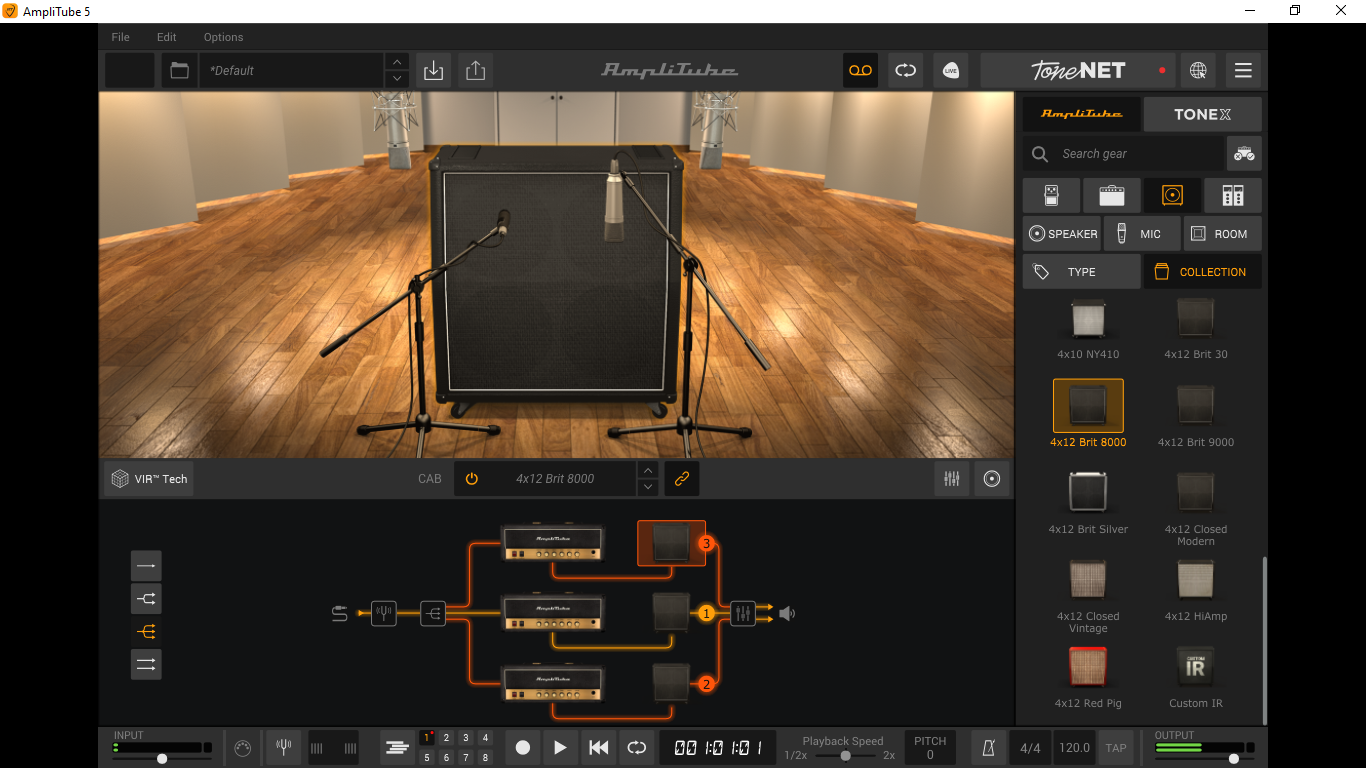
Task: Switch to Live mode icon
Action: click(x=950, y=71)
